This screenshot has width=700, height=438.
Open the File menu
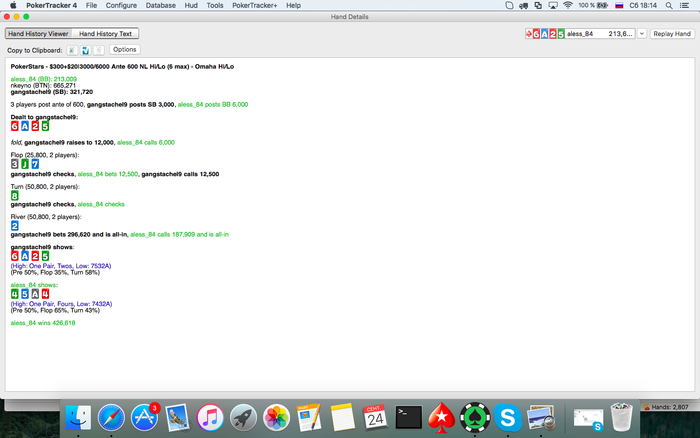(x=91, y=5)
